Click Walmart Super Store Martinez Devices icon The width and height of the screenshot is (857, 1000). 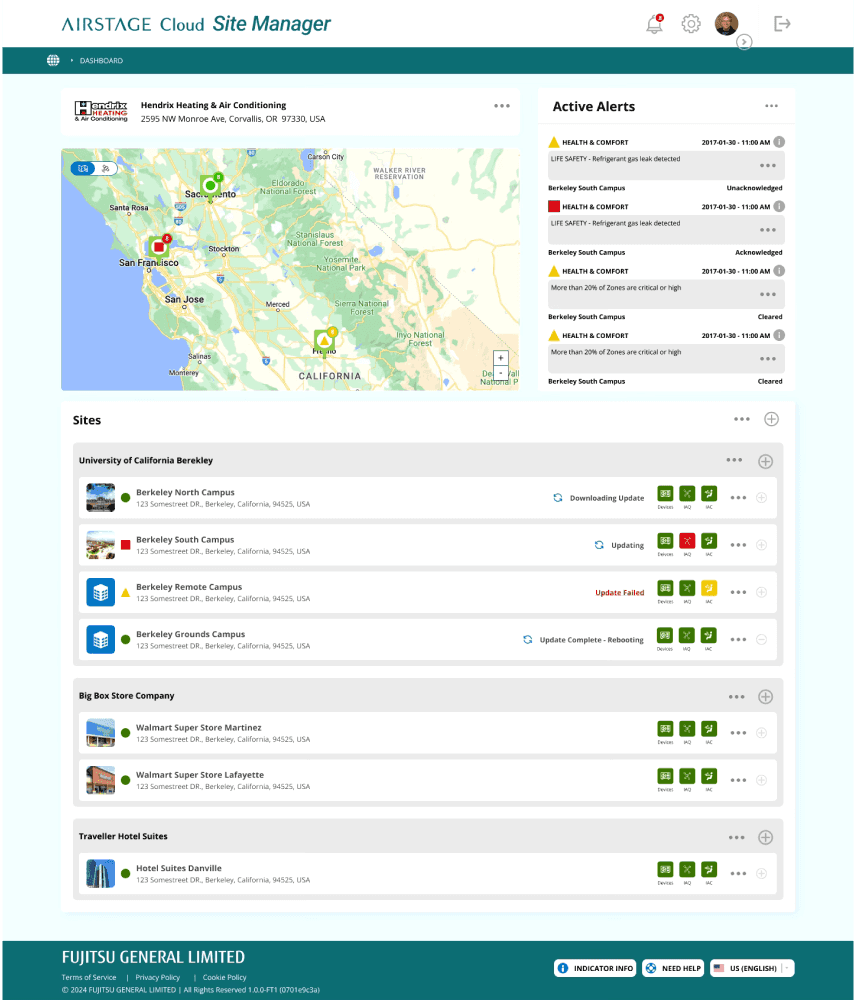(x=665, y=728)
